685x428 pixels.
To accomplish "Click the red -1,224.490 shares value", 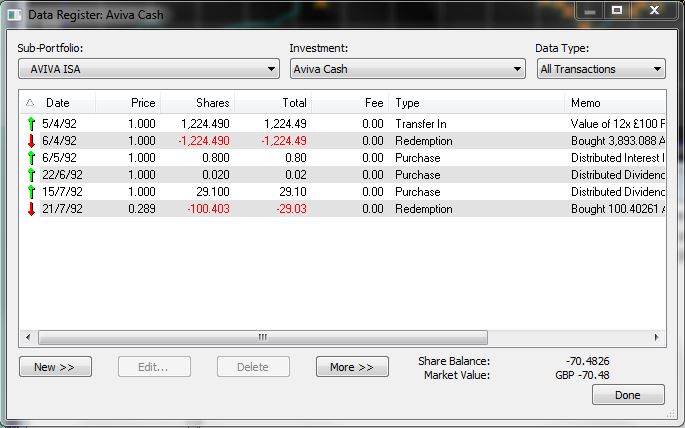I will coord(204,141).
